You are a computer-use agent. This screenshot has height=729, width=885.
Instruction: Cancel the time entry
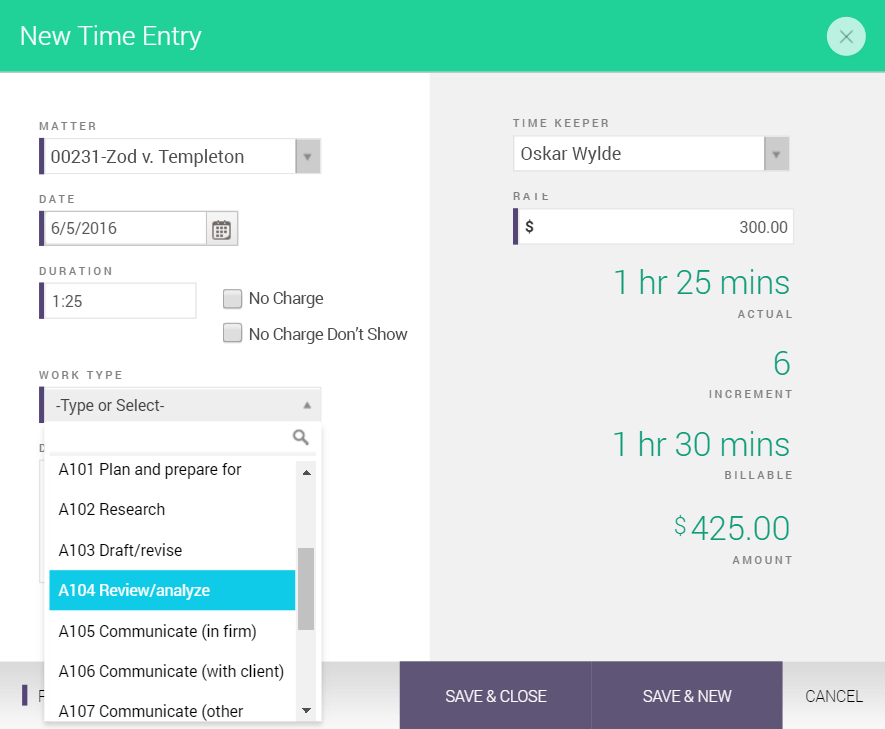(834, 696)
